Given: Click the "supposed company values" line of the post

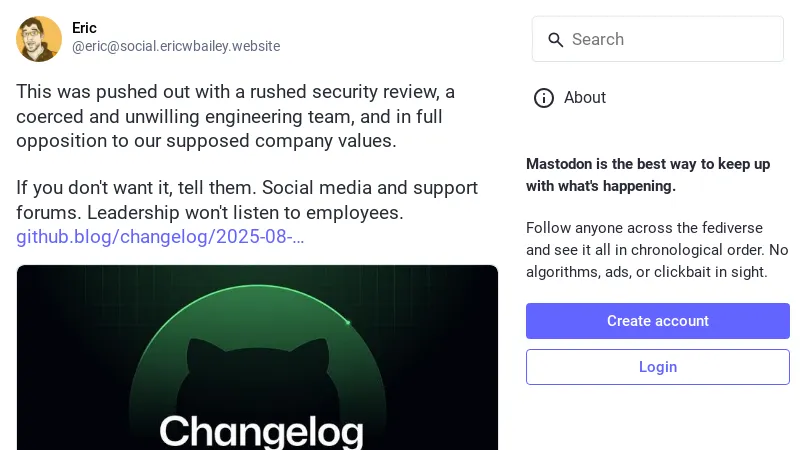Looking at the screenshot, I should [x=206, y=141].
